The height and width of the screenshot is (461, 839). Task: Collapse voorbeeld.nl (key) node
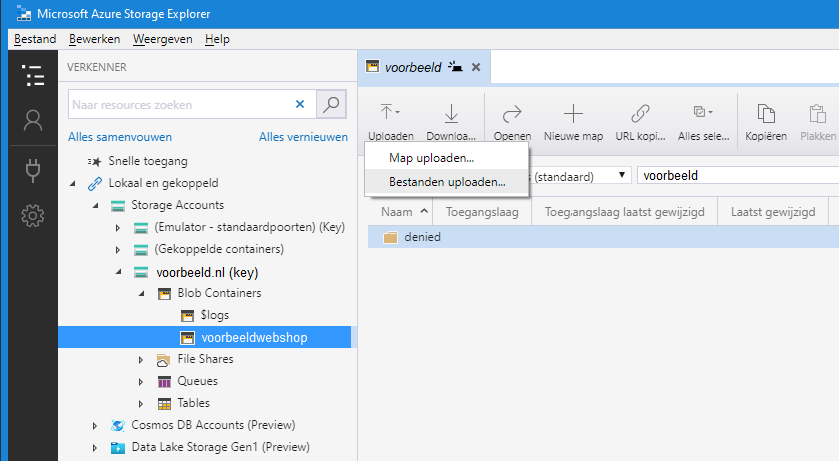119,272
